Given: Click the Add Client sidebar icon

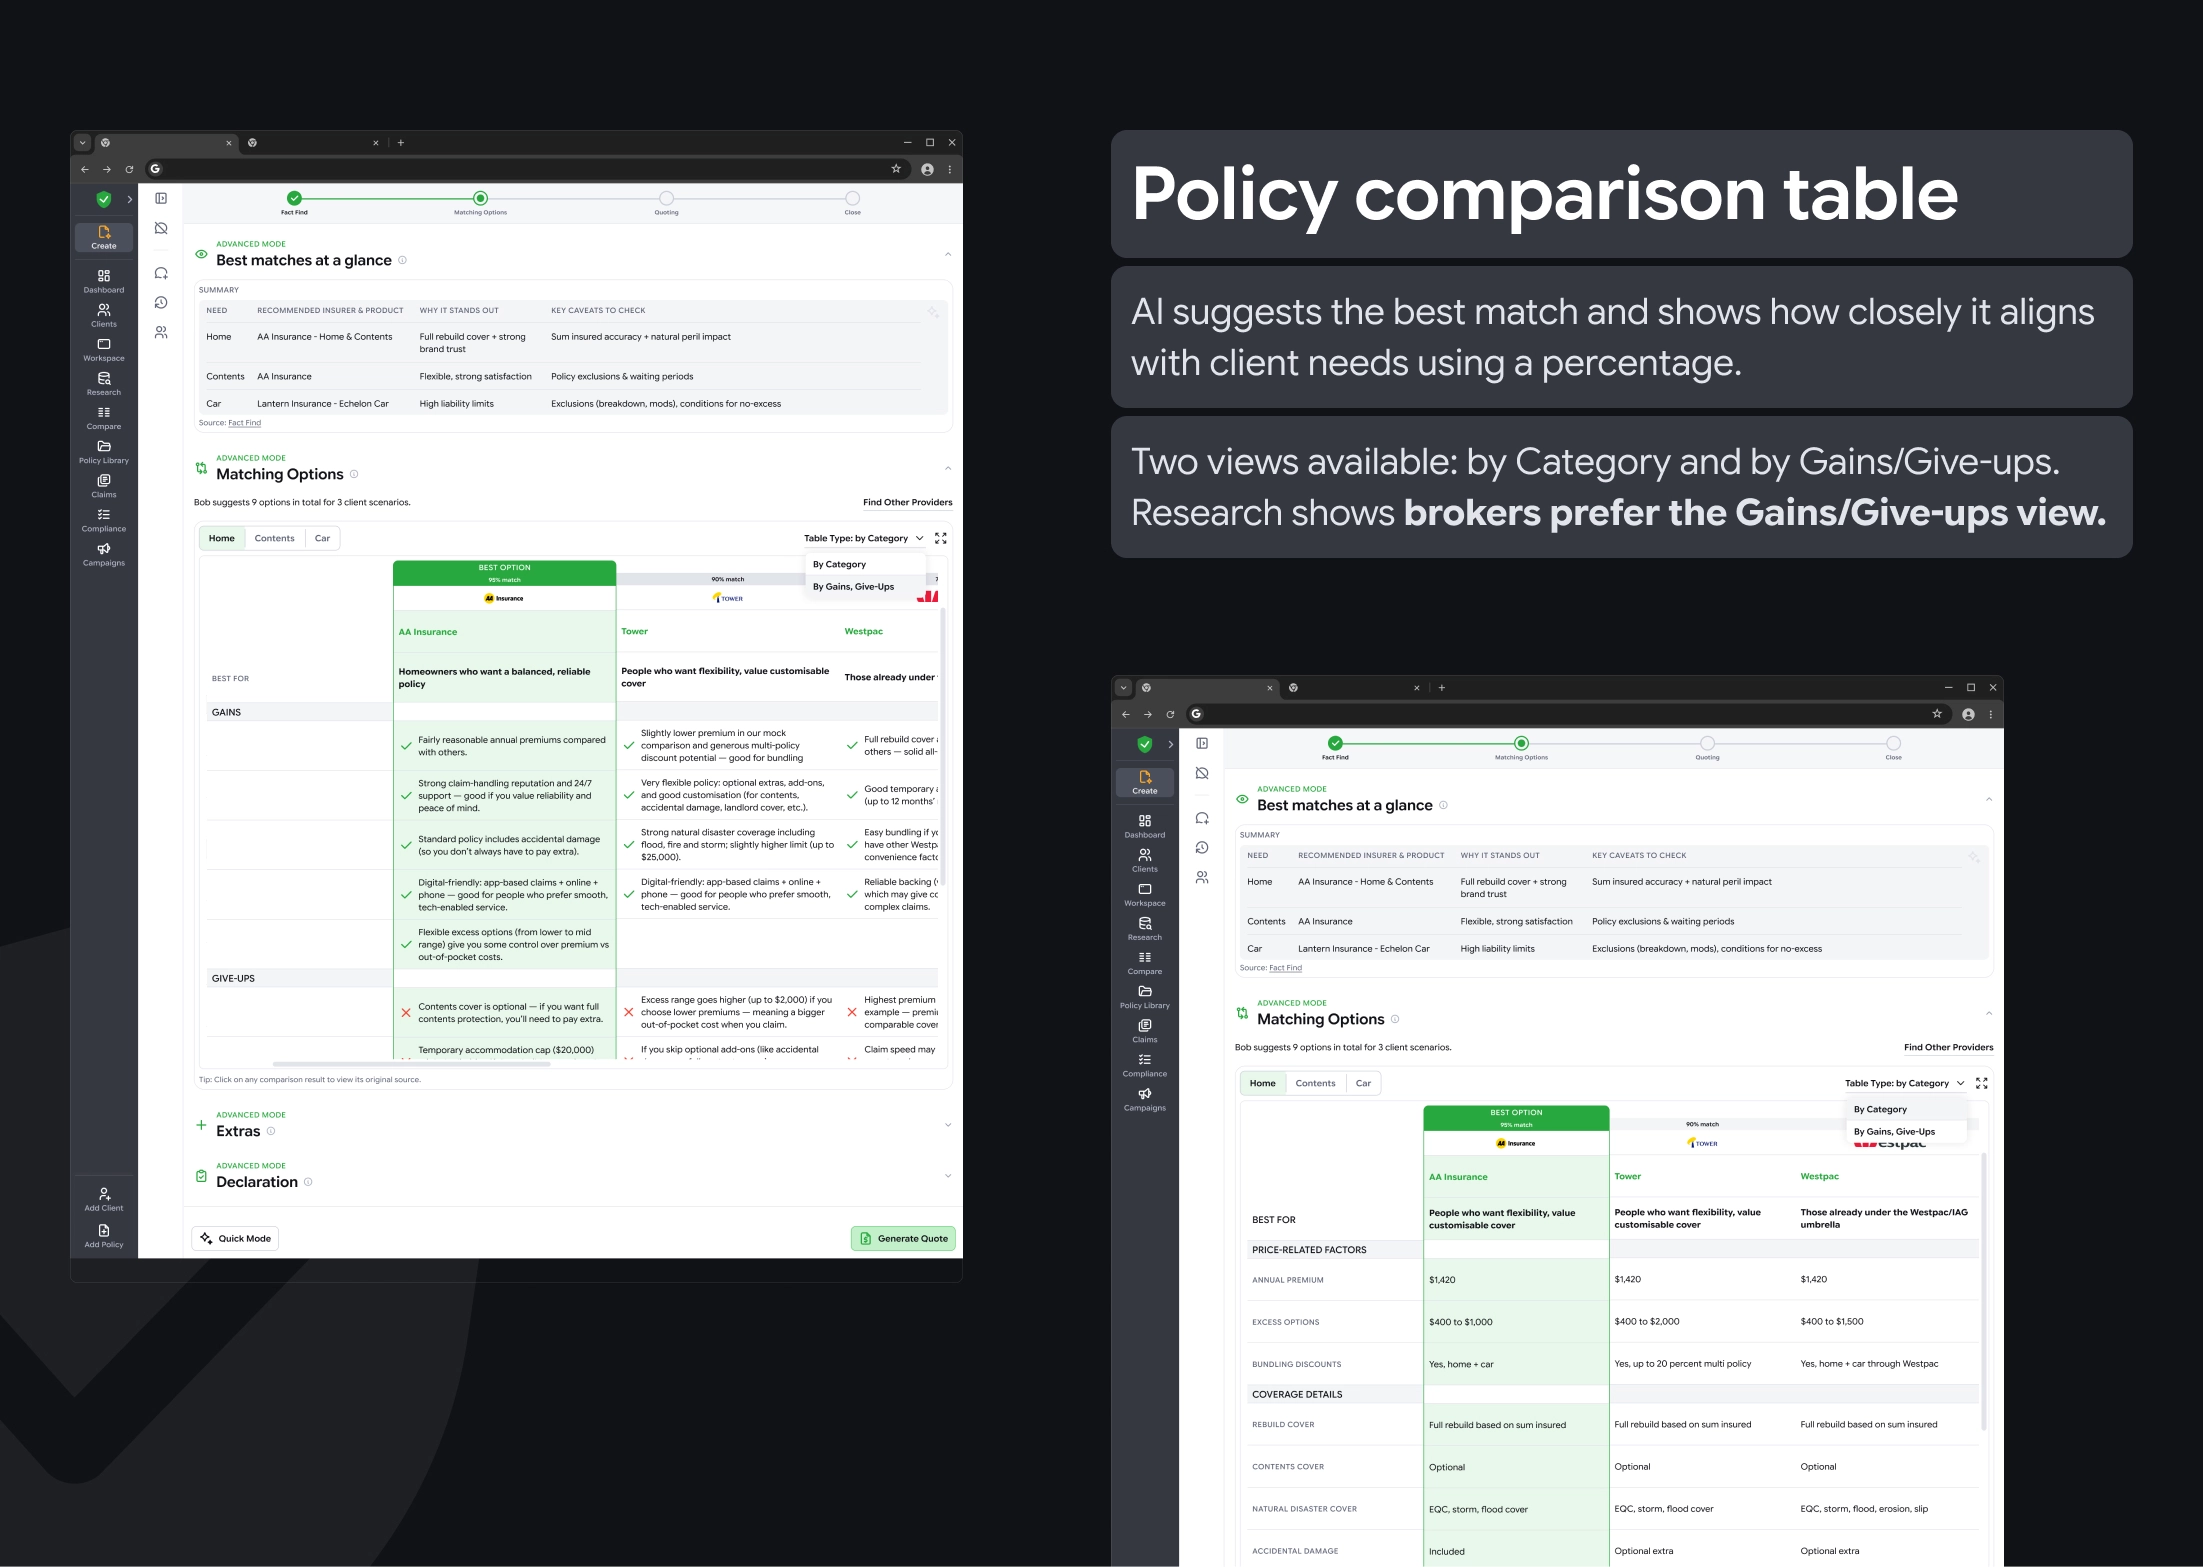Looking at the screenshot, I should click(104, 1194).
